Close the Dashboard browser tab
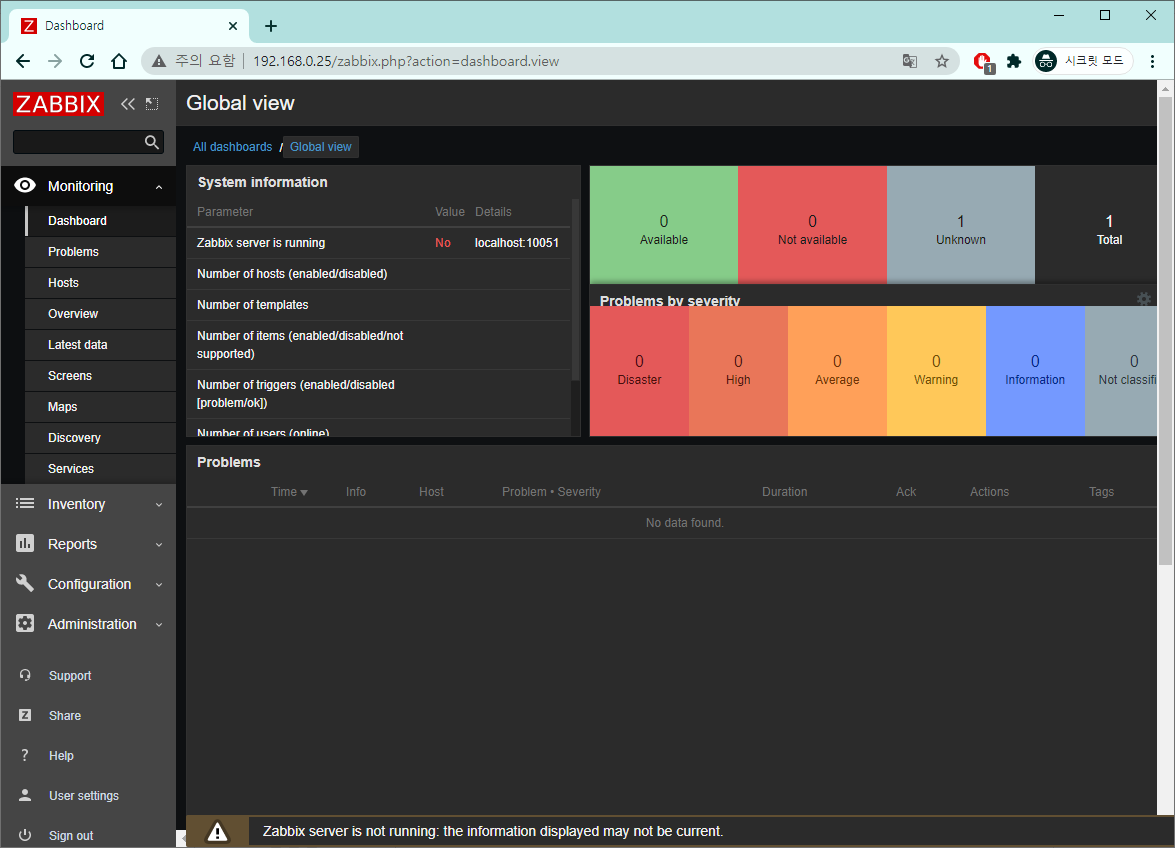 233,26
